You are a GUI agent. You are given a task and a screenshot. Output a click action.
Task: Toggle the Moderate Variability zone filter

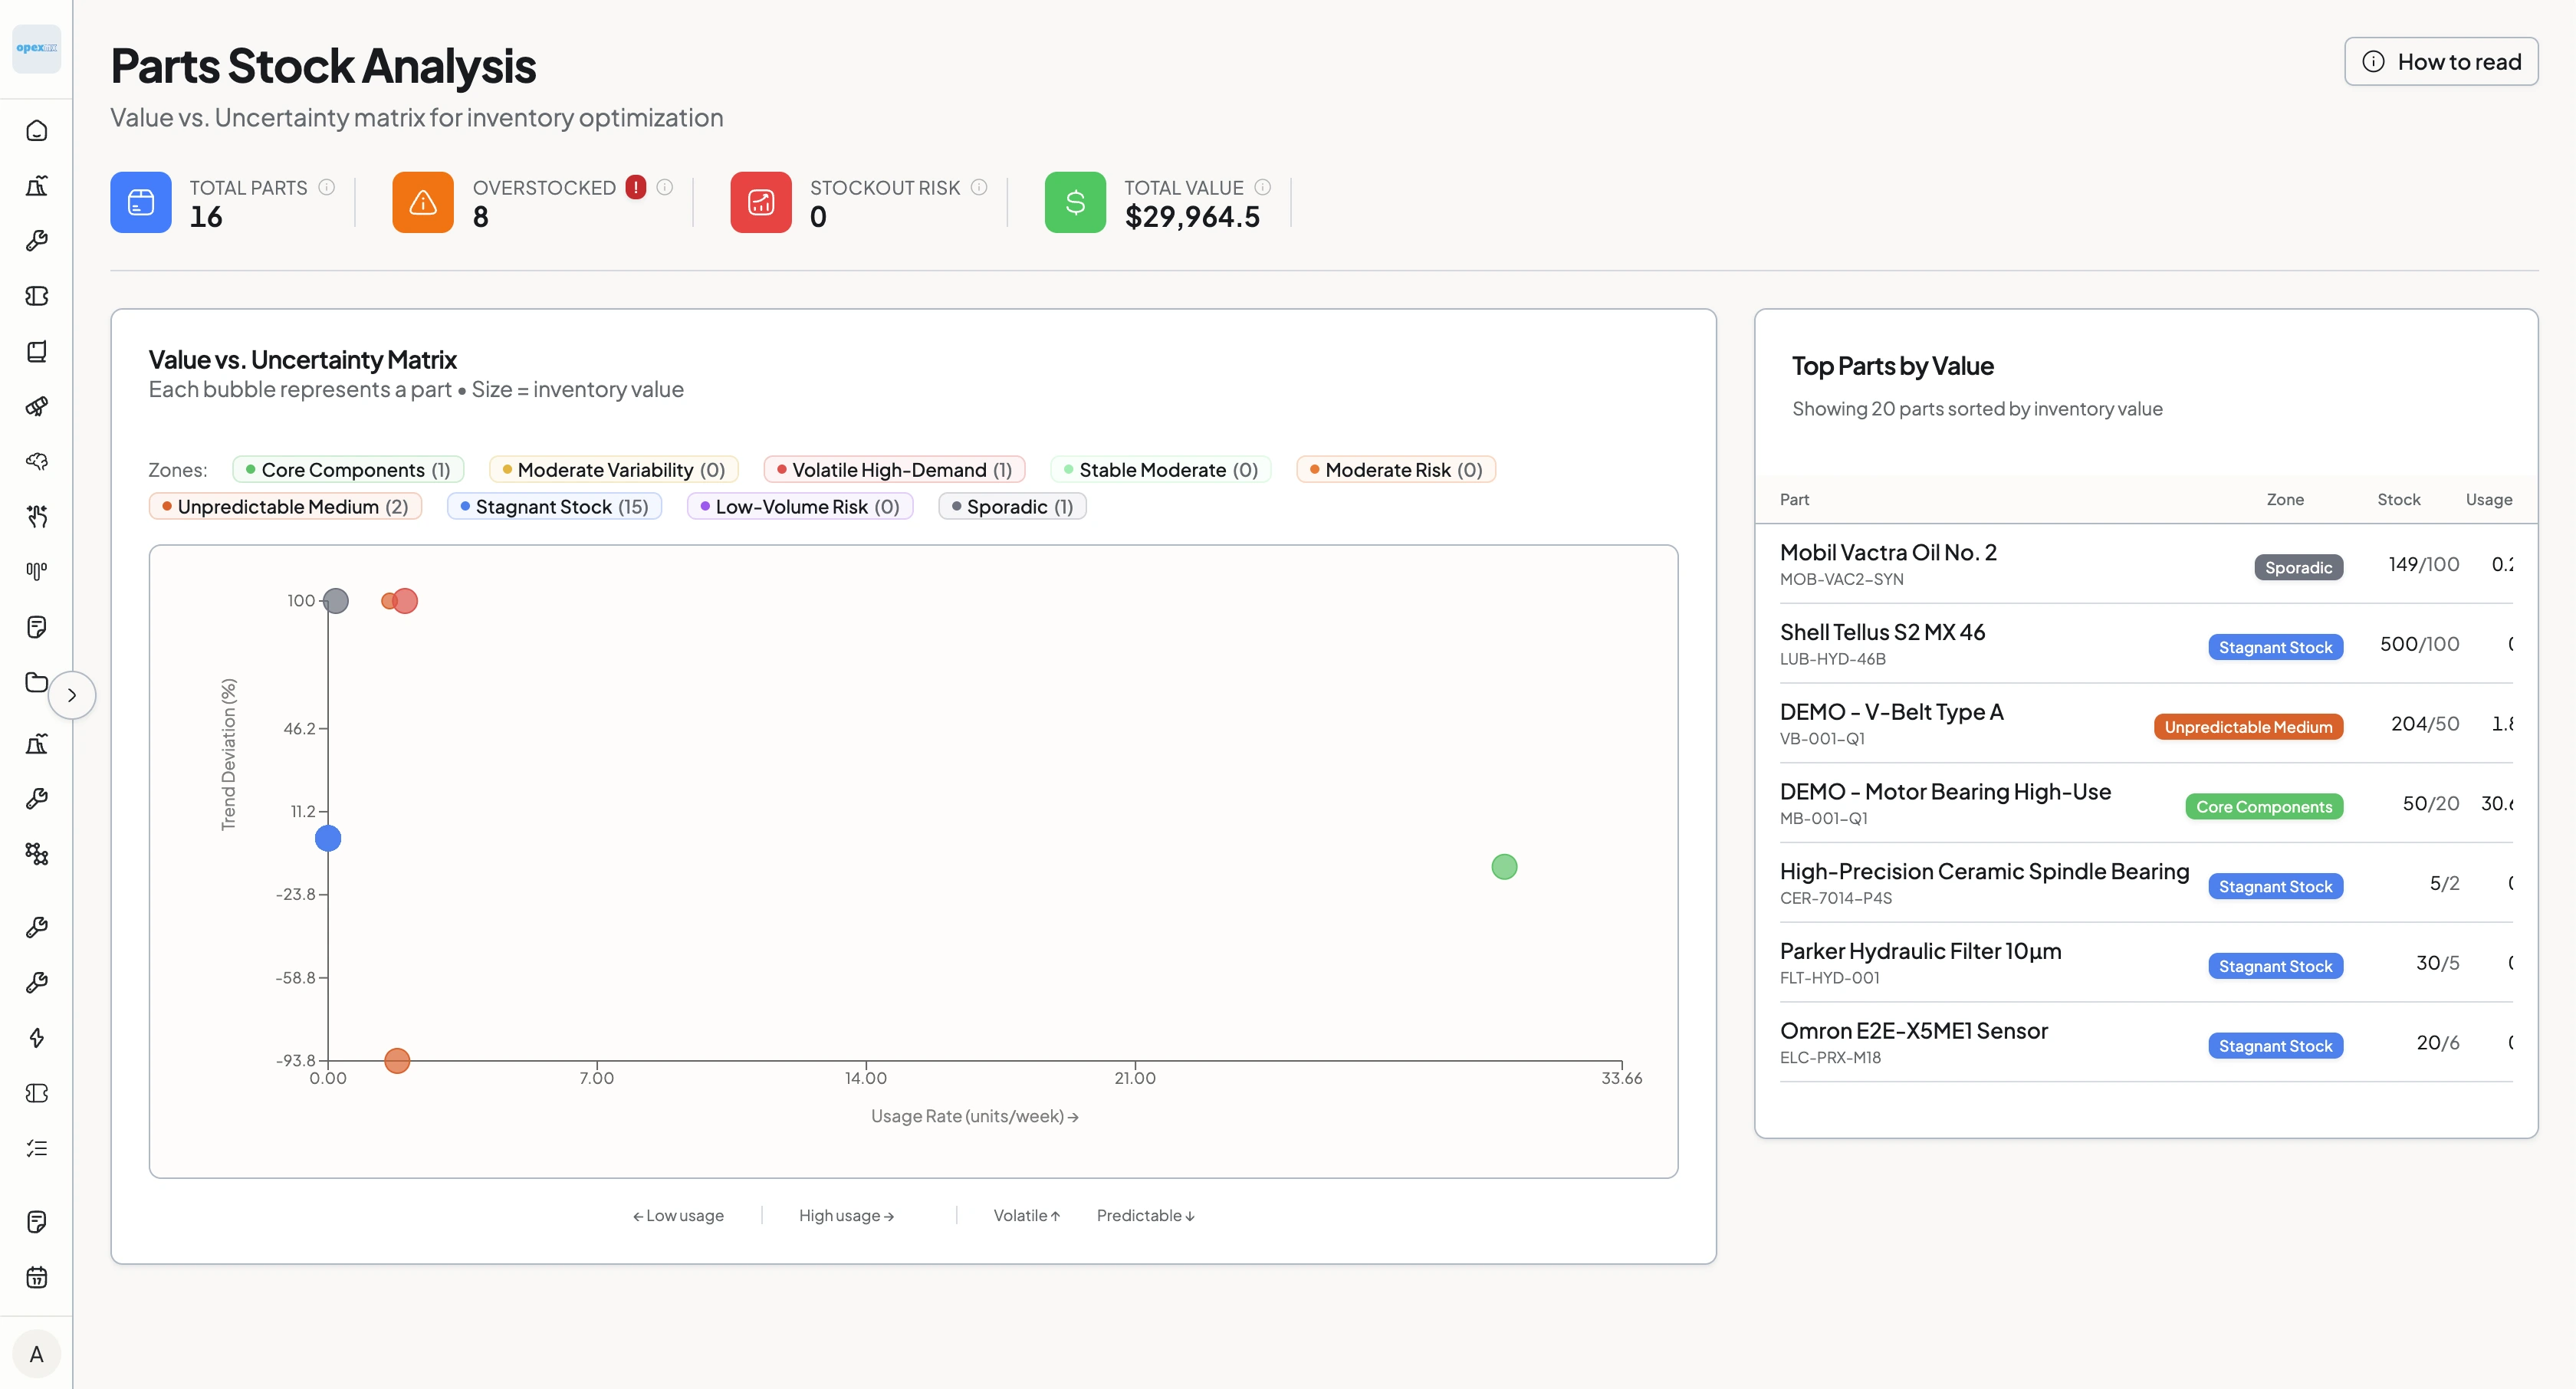pyautogui.click(x=614, y=470)
